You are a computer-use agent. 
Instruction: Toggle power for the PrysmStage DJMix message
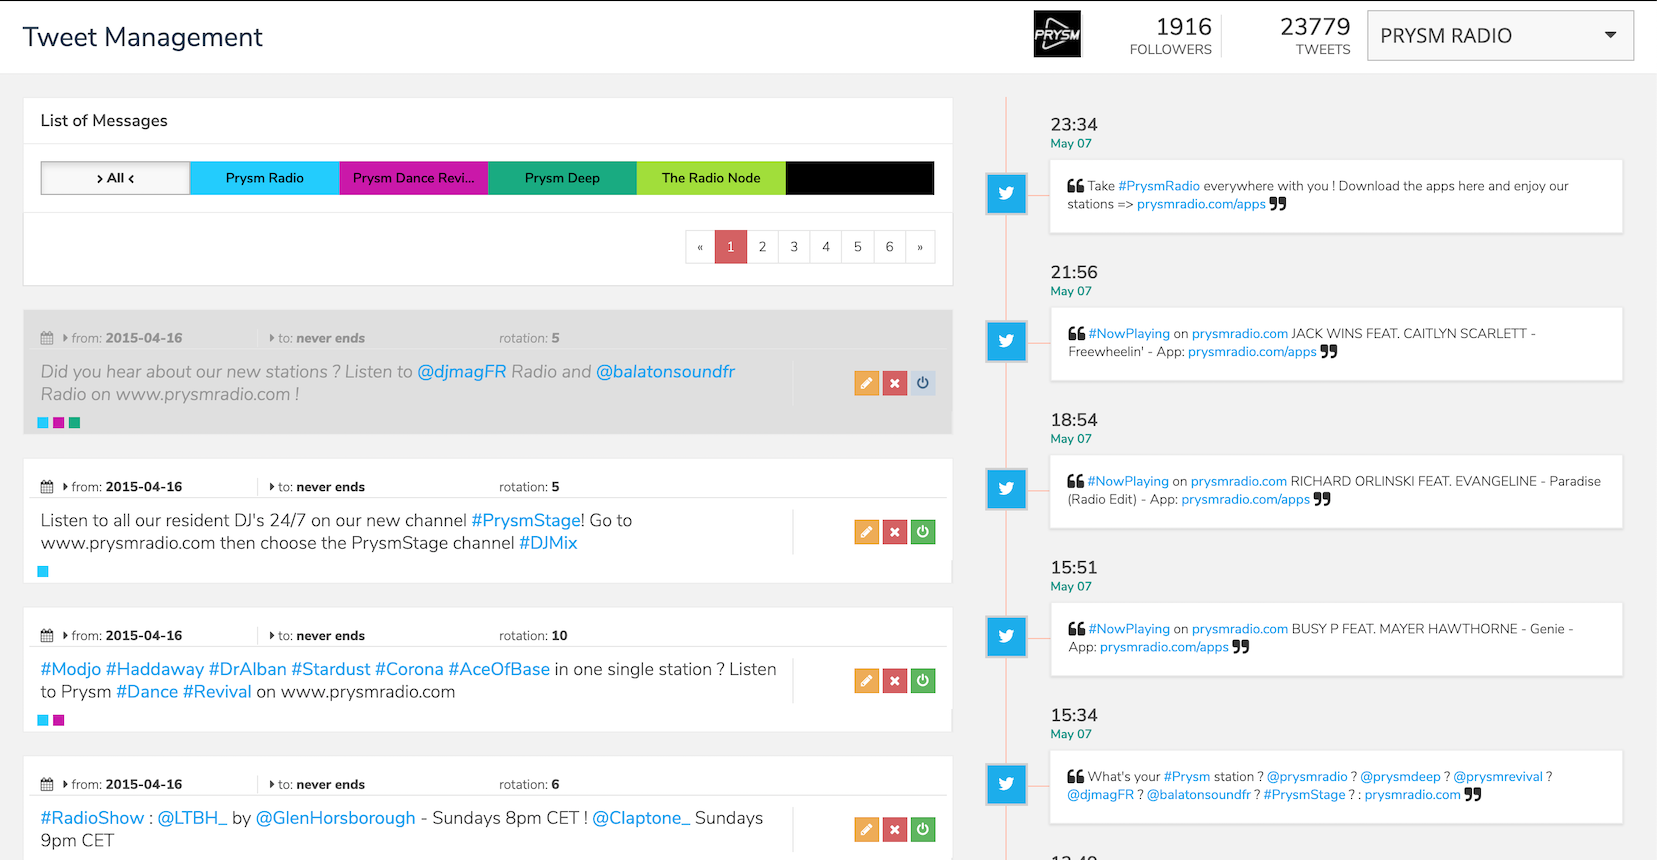coord(923,532)
